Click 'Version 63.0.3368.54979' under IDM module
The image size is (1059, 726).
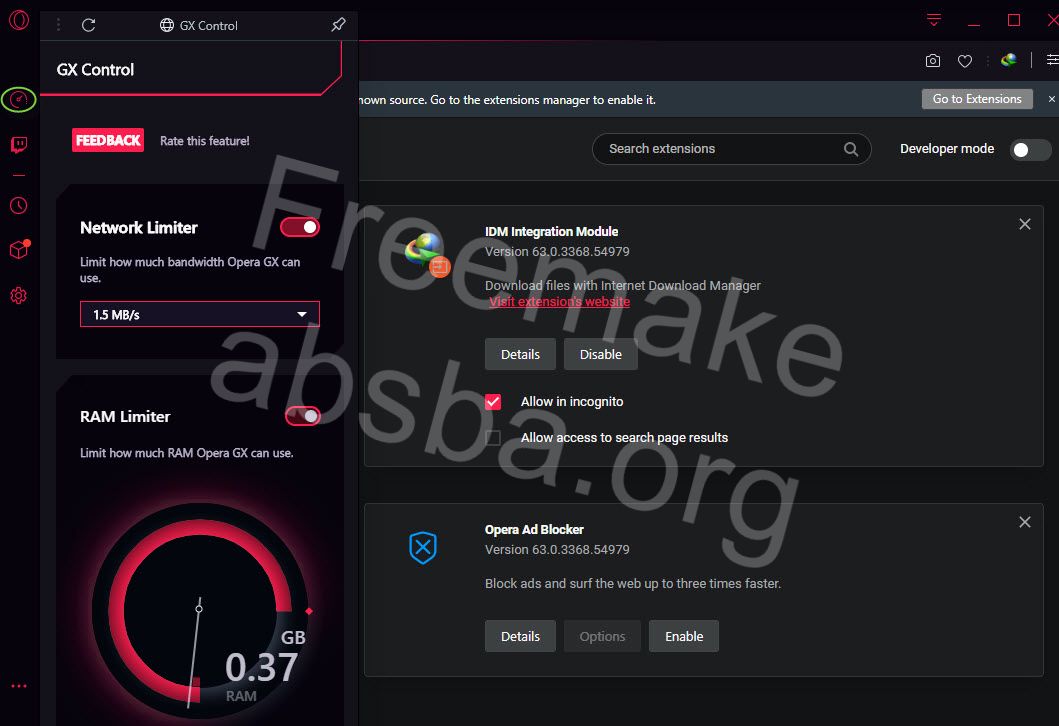tap(557, 252)
